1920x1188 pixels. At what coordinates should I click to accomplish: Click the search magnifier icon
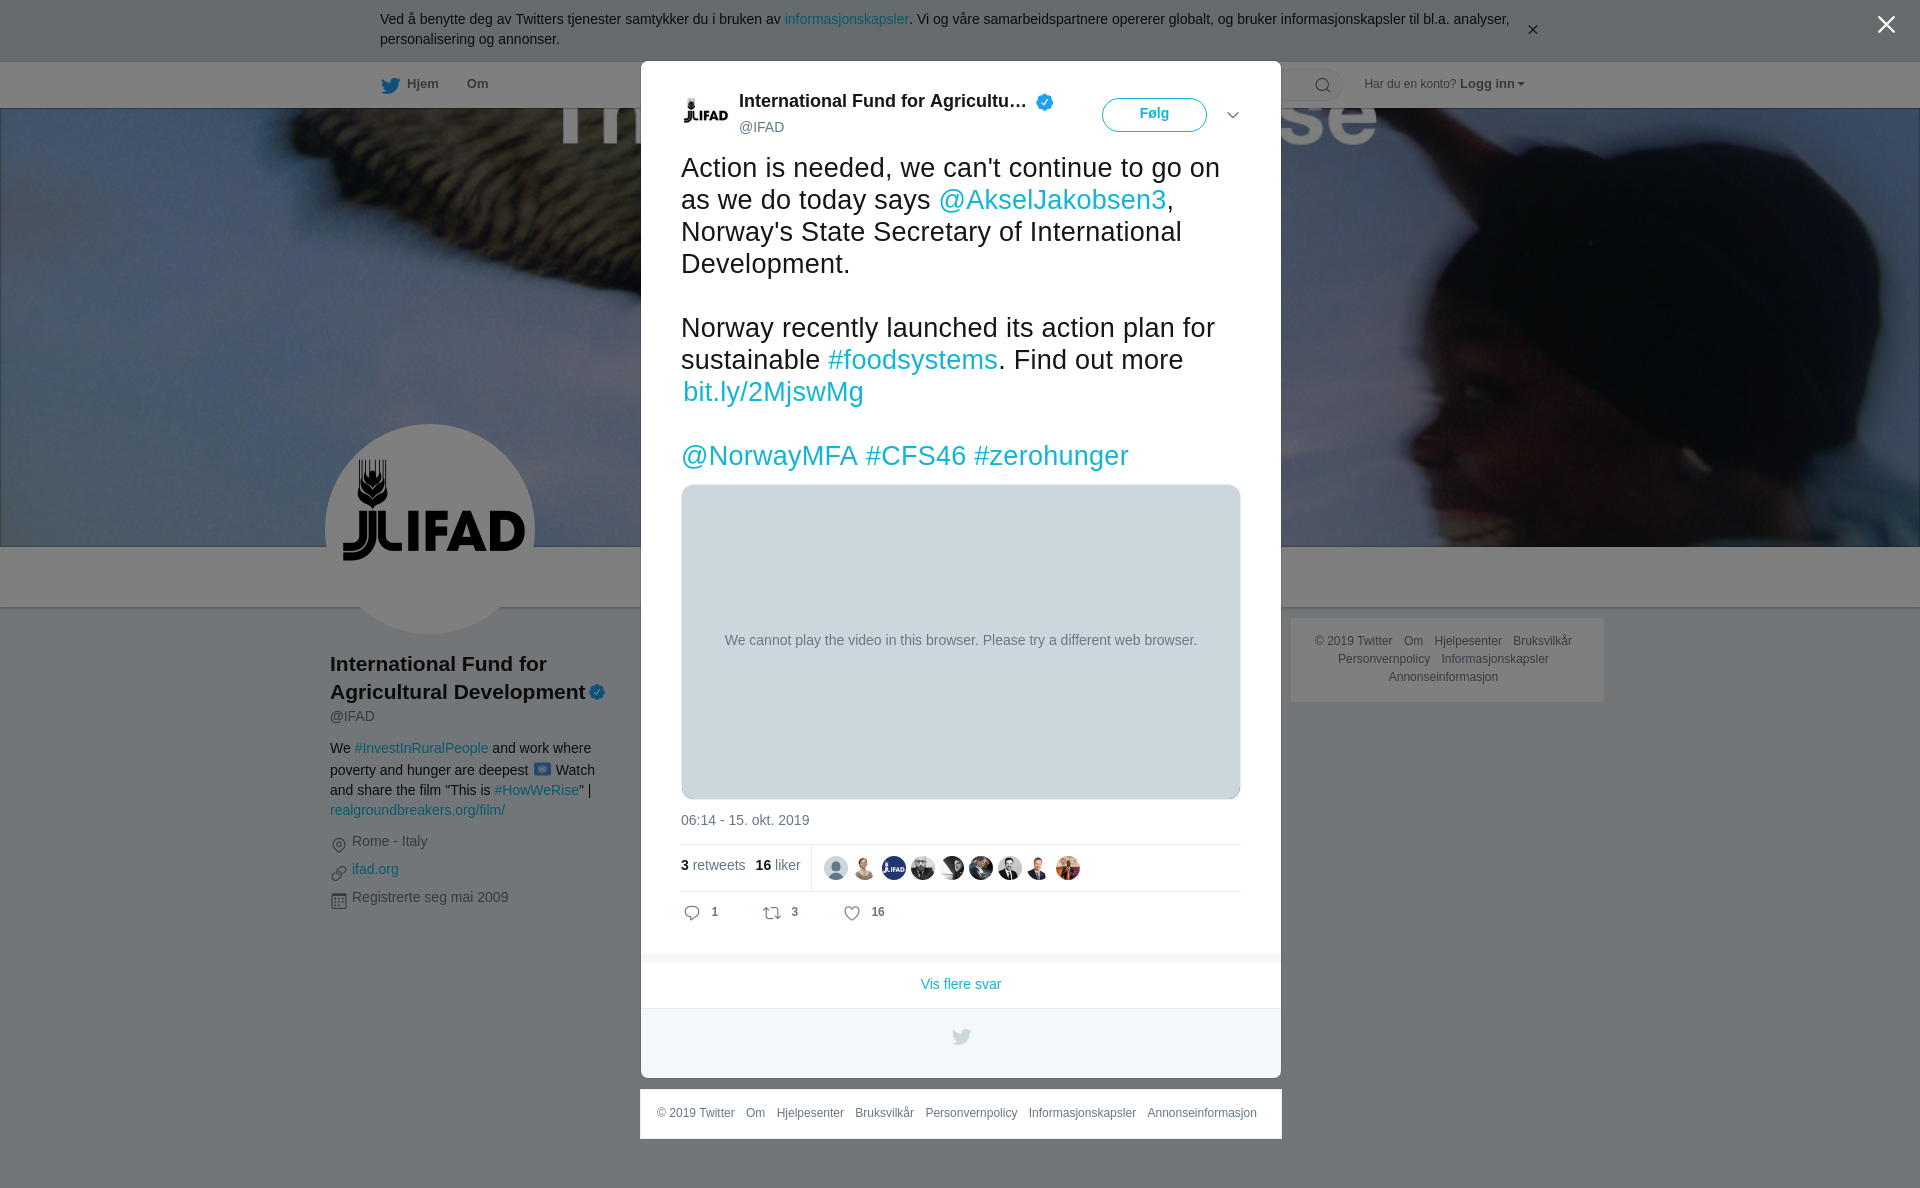(1323, 85)
